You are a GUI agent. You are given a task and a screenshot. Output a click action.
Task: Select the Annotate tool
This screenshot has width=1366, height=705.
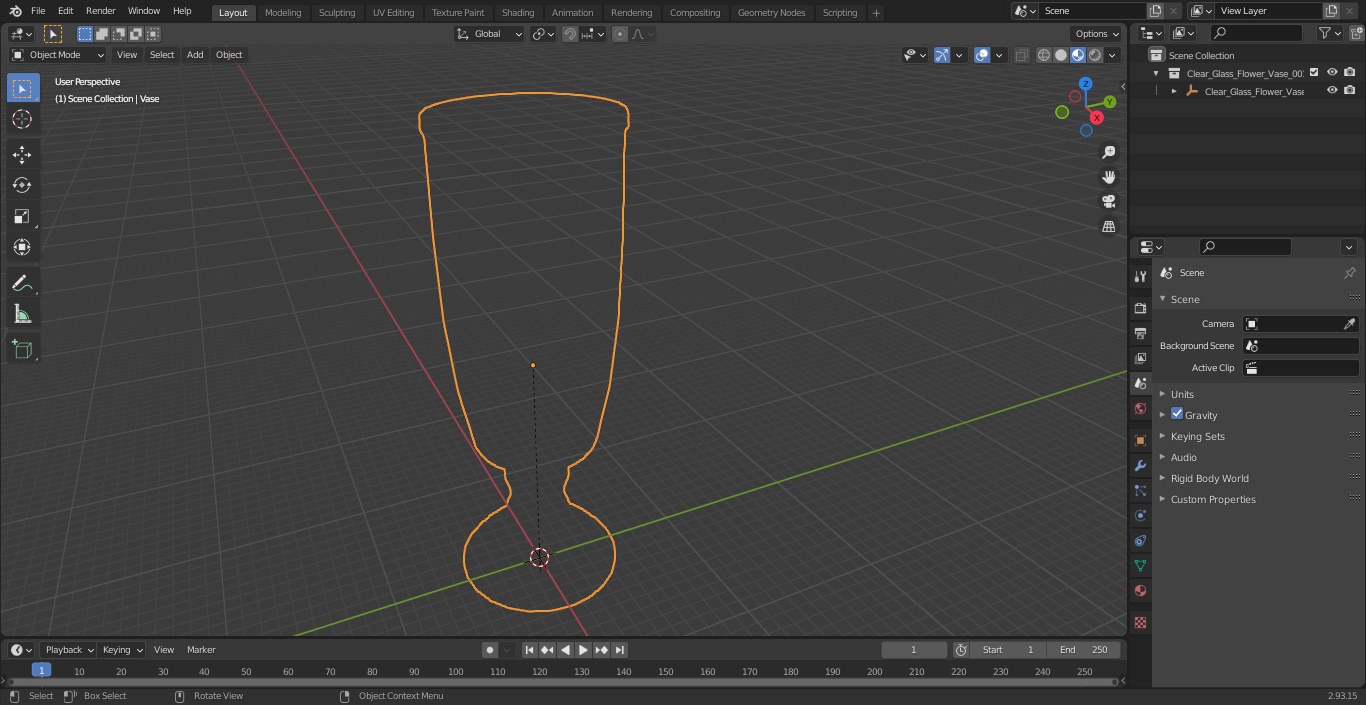[22, 284]
